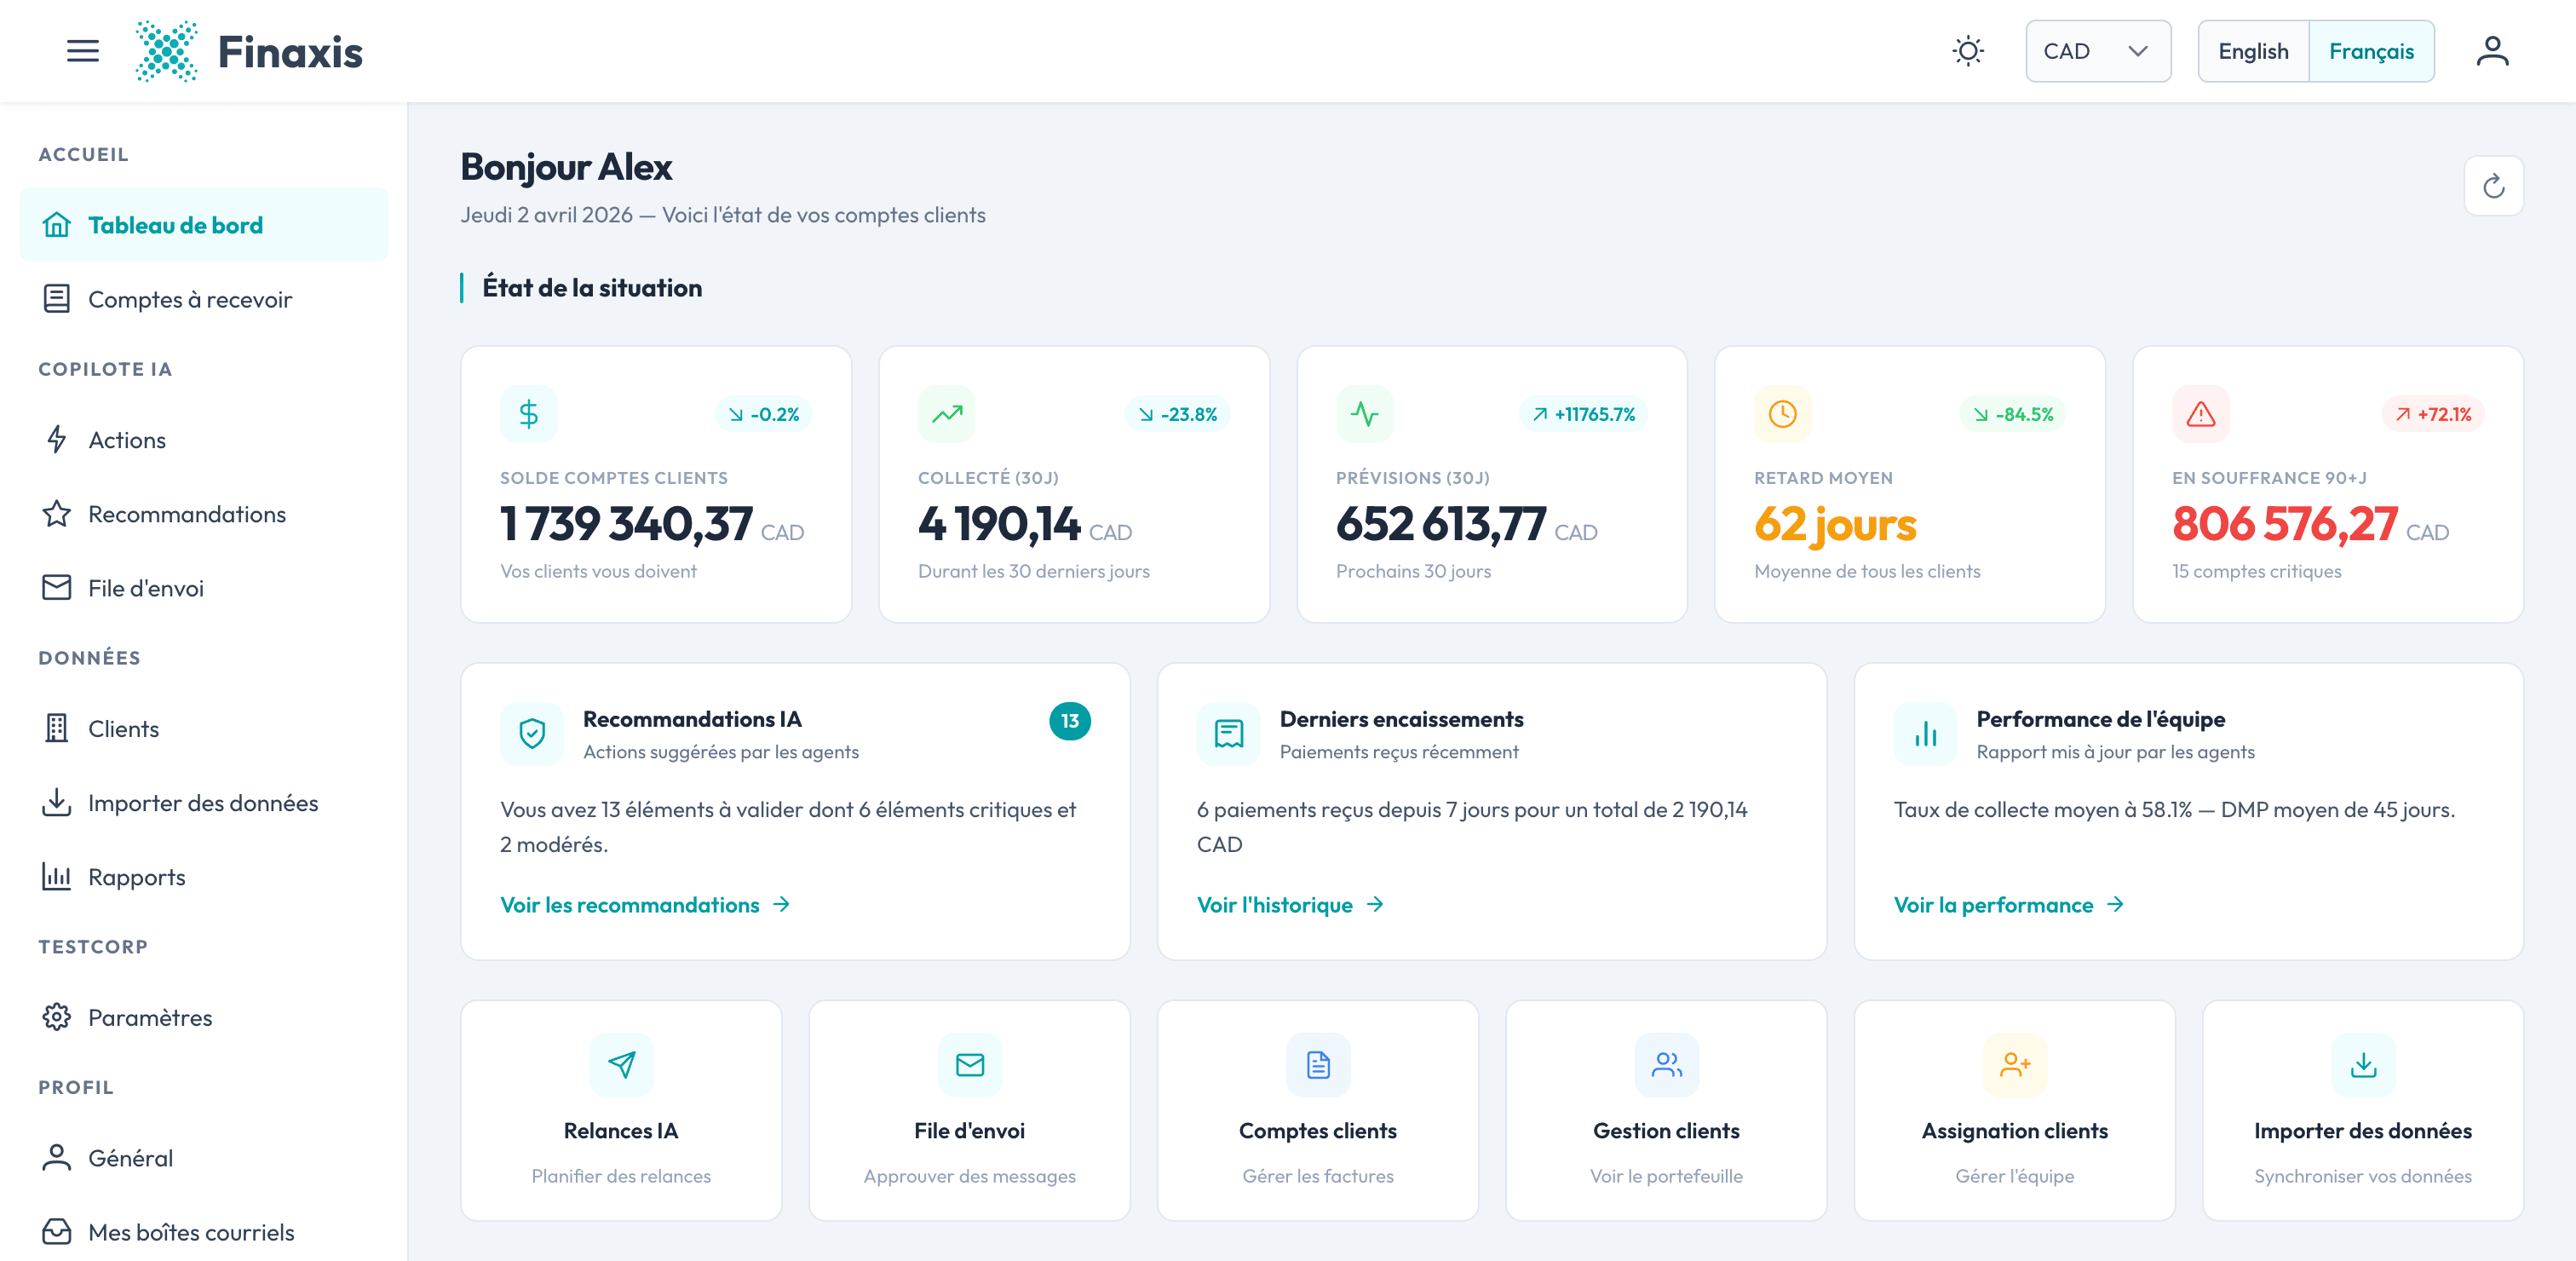Viewport: 2576px width, 1261px height.
Task: Open the user profile icon
Action: pyautogui.click(x=2492, y=51)
